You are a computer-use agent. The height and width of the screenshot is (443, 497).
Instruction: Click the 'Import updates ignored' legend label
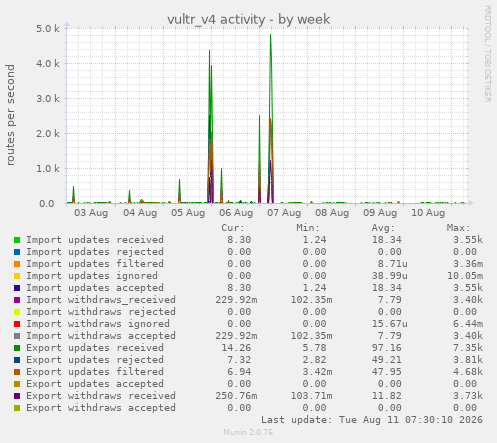pyautogui.click(x=92, y=276)
